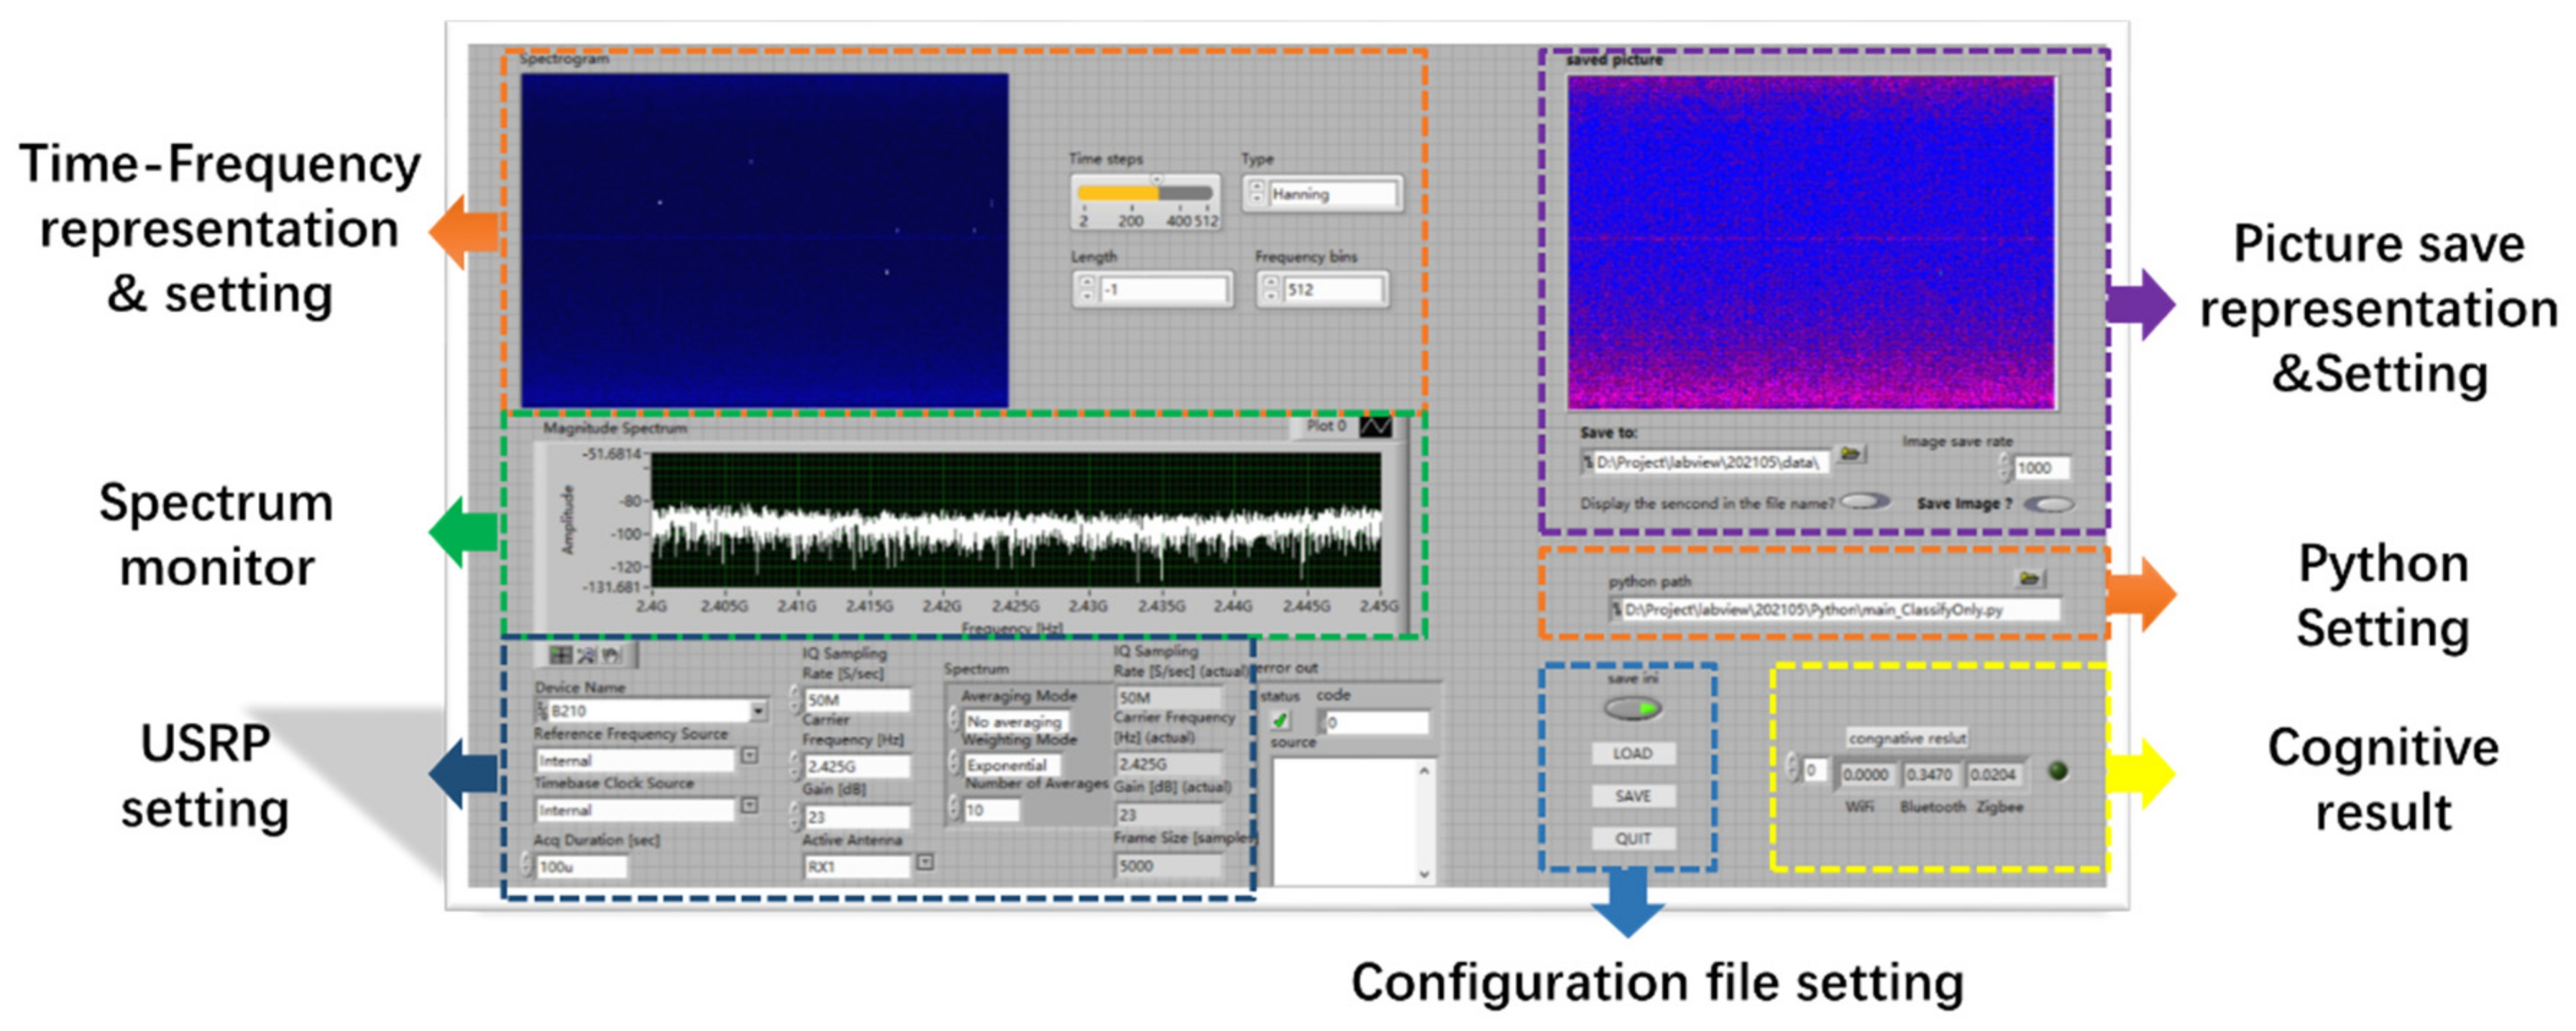Click the Frequency bins input field

tap(1333, 290)
